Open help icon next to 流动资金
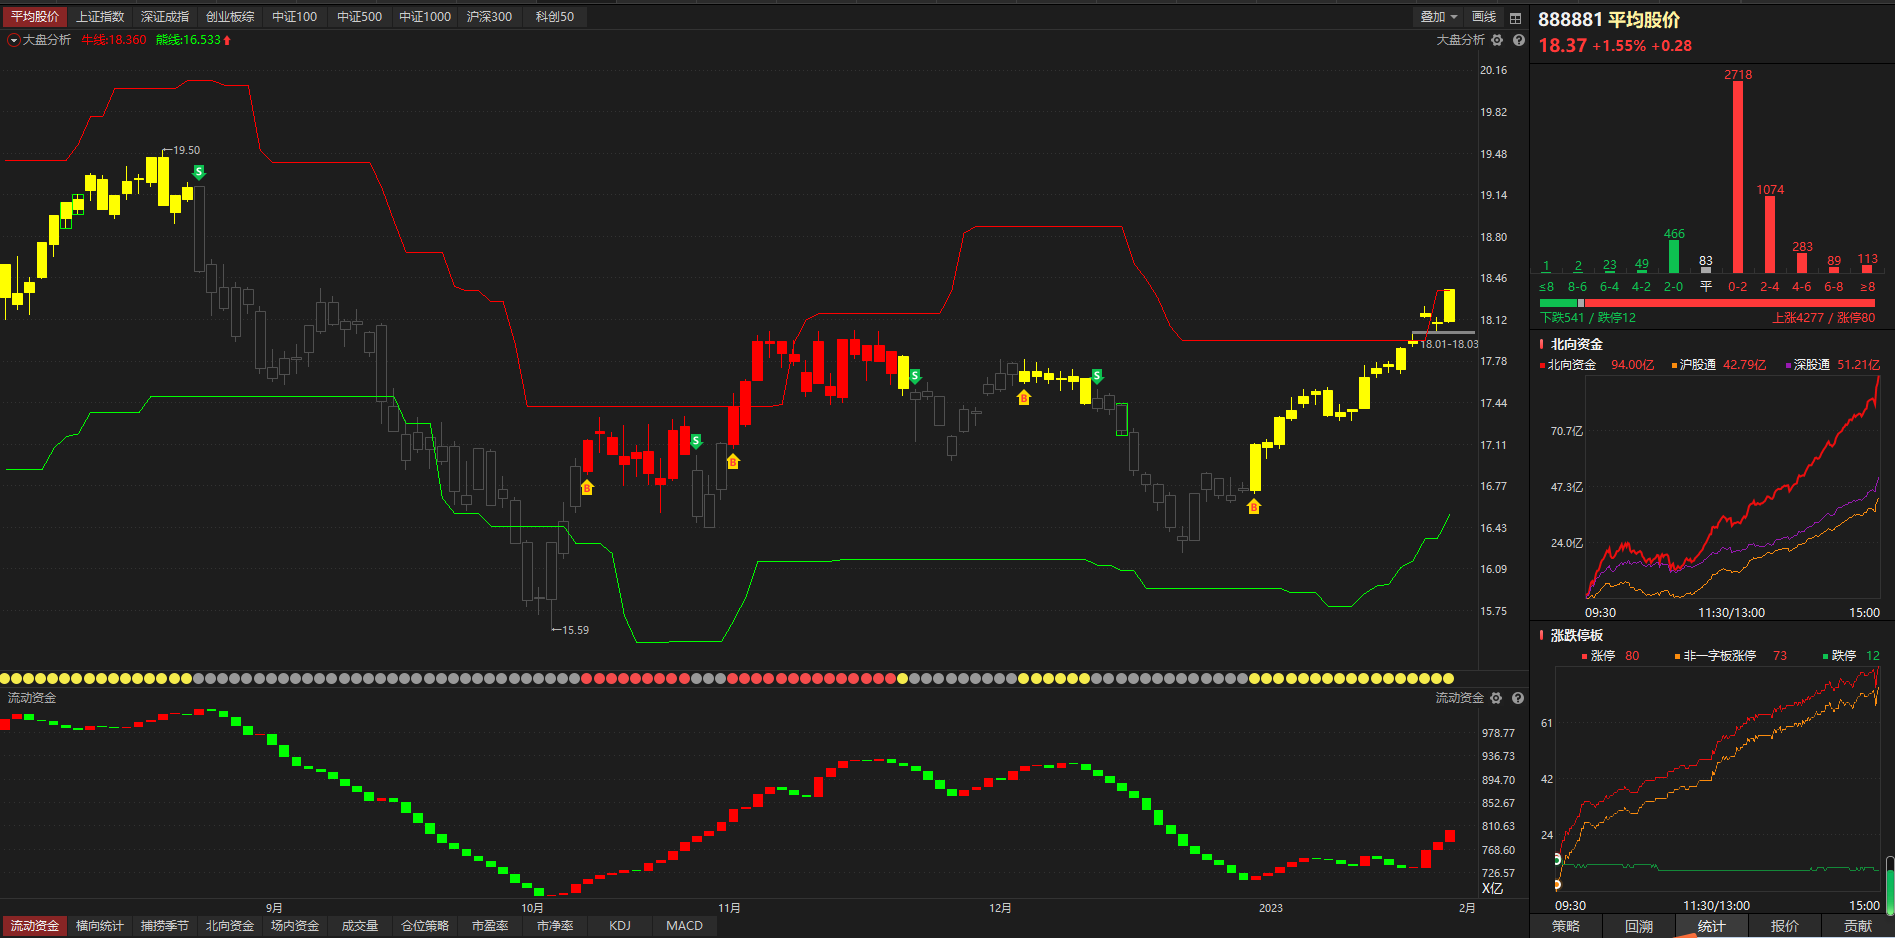 coord(1518,698)
